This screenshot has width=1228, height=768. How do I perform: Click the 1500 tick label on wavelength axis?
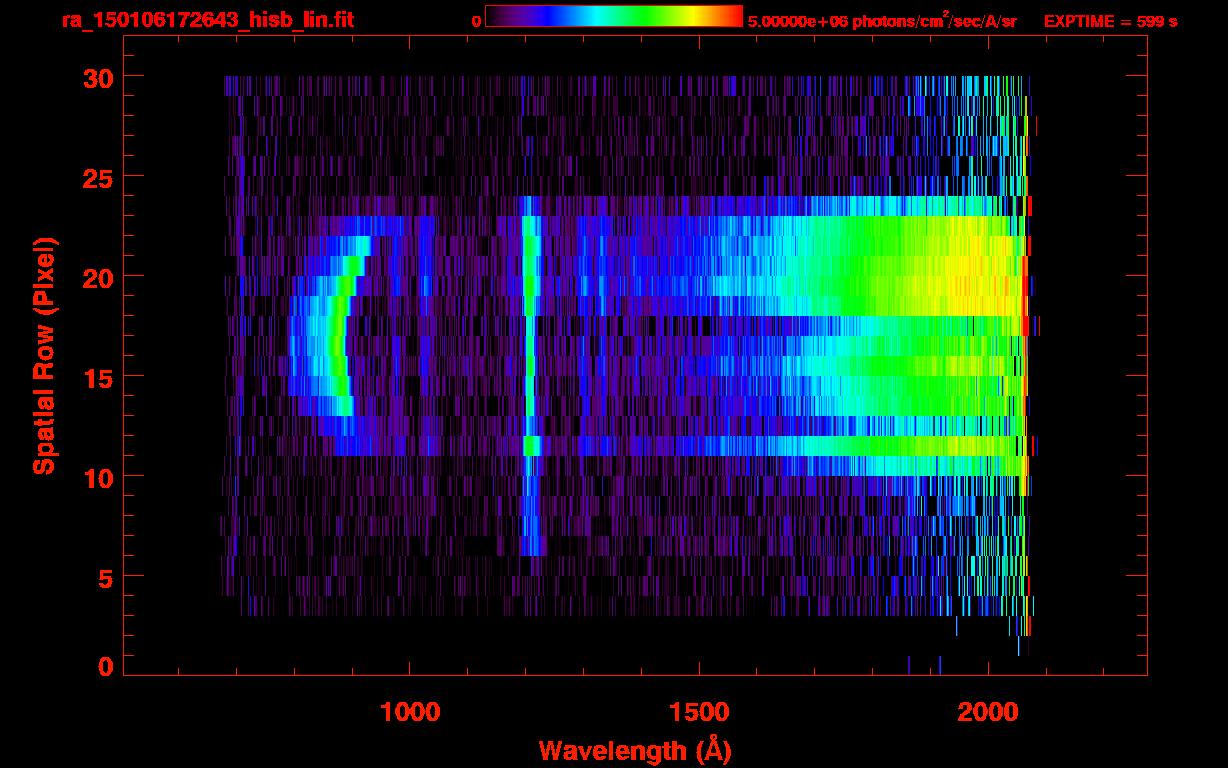[698, 712]
